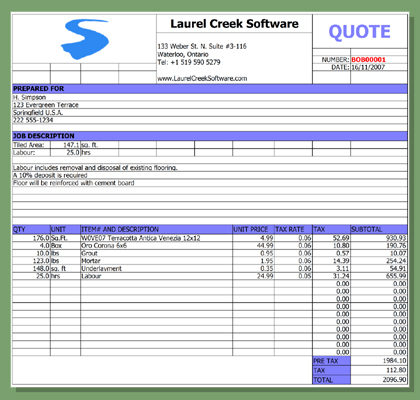Select the quantity 176.0 cell
Image resolution: width=420 pixels, height=400 pixels.
31,238
